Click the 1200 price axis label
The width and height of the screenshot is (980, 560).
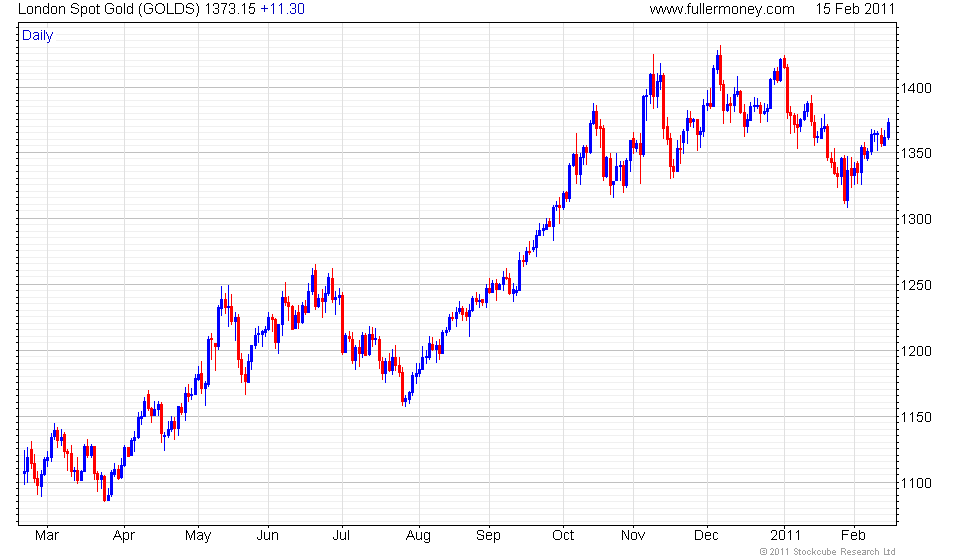(x=916, y=351)
